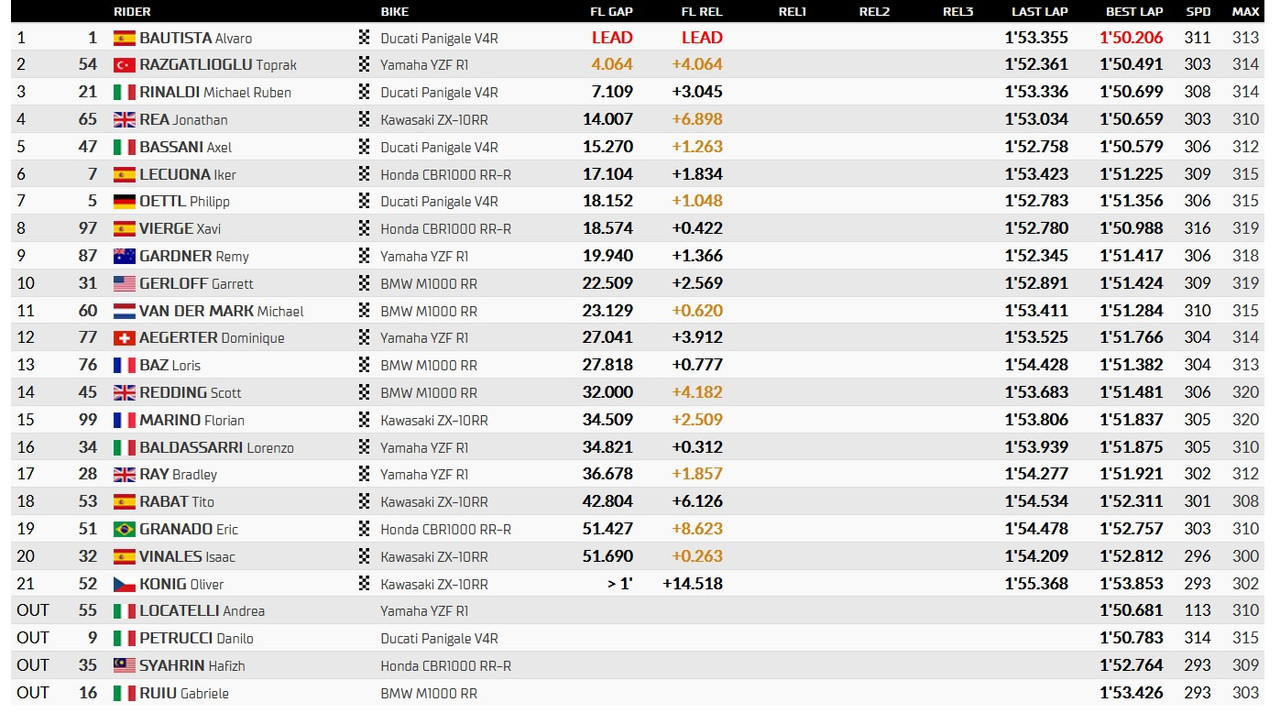Click the Brazilian flag beside GRANADO Eric
The width and height of the screenshot is (1280, 715).
pos(124,529)
